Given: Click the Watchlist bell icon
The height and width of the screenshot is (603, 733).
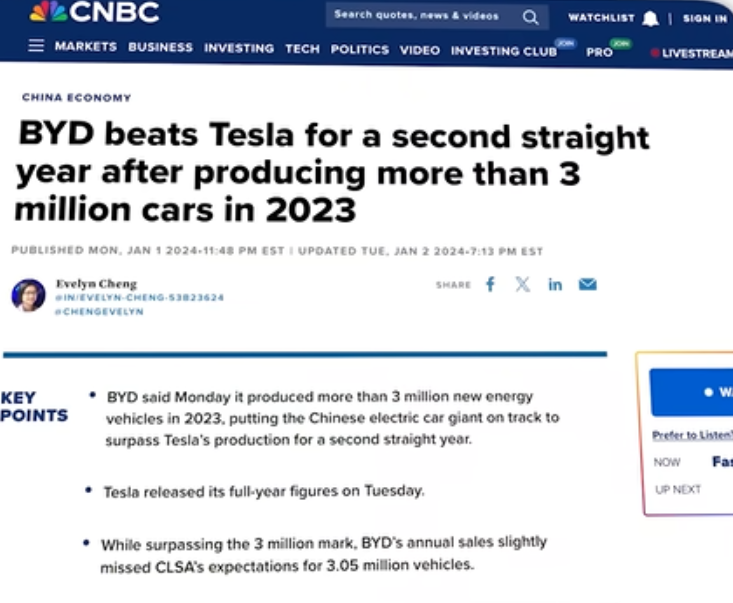Looking at the screenshot, I should click(651, 18).
